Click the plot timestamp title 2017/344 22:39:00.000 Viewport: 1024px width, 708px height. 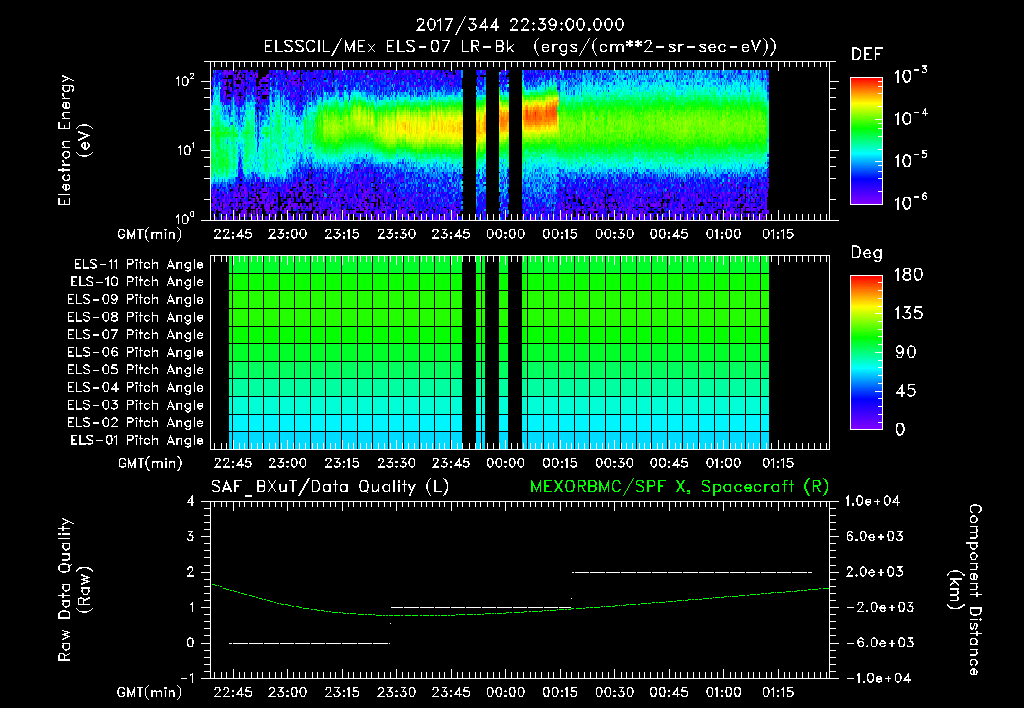point(520,25)
